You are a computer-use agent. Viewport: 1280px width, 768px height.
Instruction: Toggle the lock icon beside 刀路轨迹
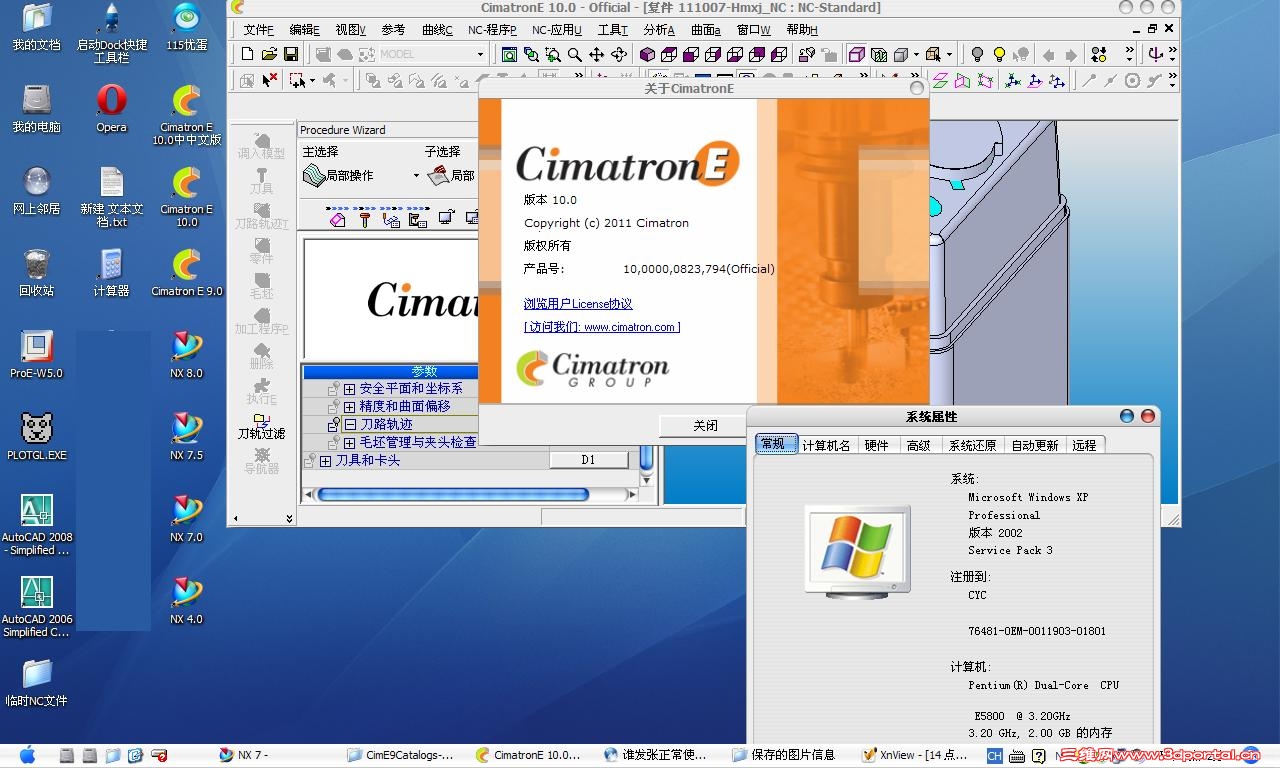coord(334,424)
